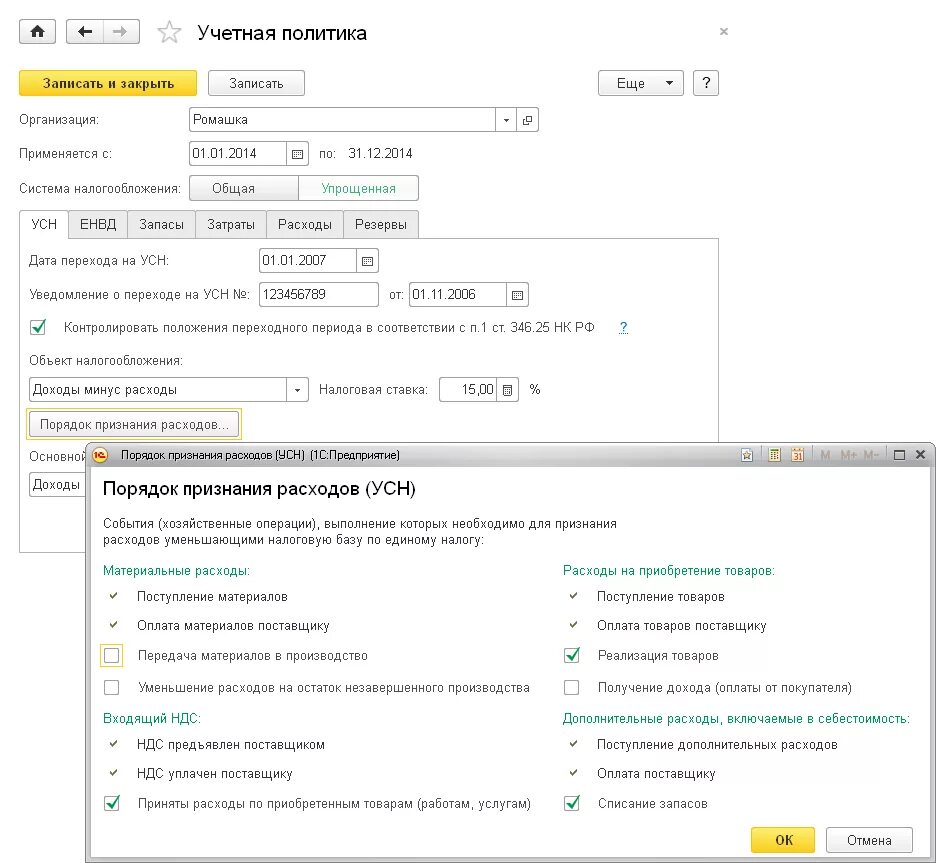Open the Ромашка organization record icon
The image size is (936, 863).
(527, 120)
